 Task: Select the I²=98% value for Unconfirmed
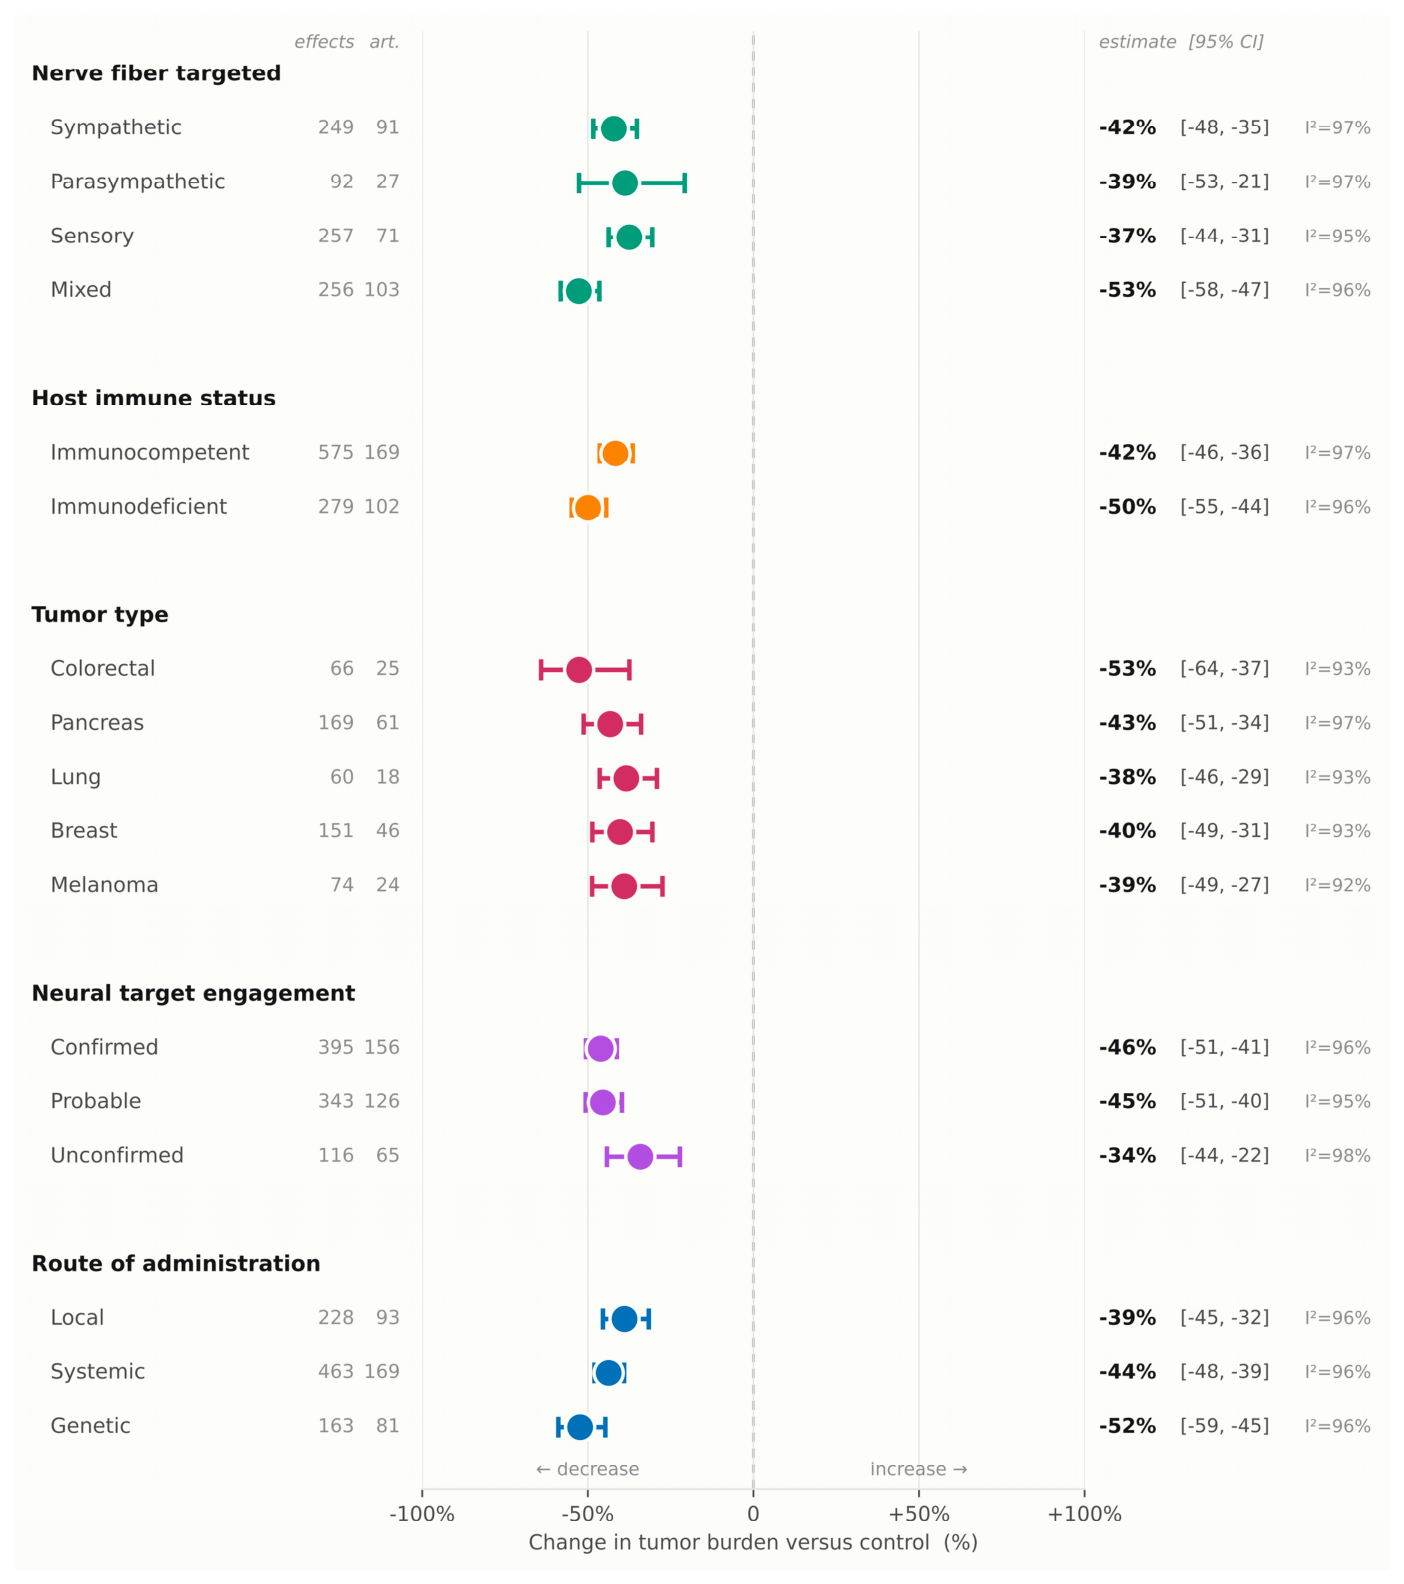(1337, 1156)
